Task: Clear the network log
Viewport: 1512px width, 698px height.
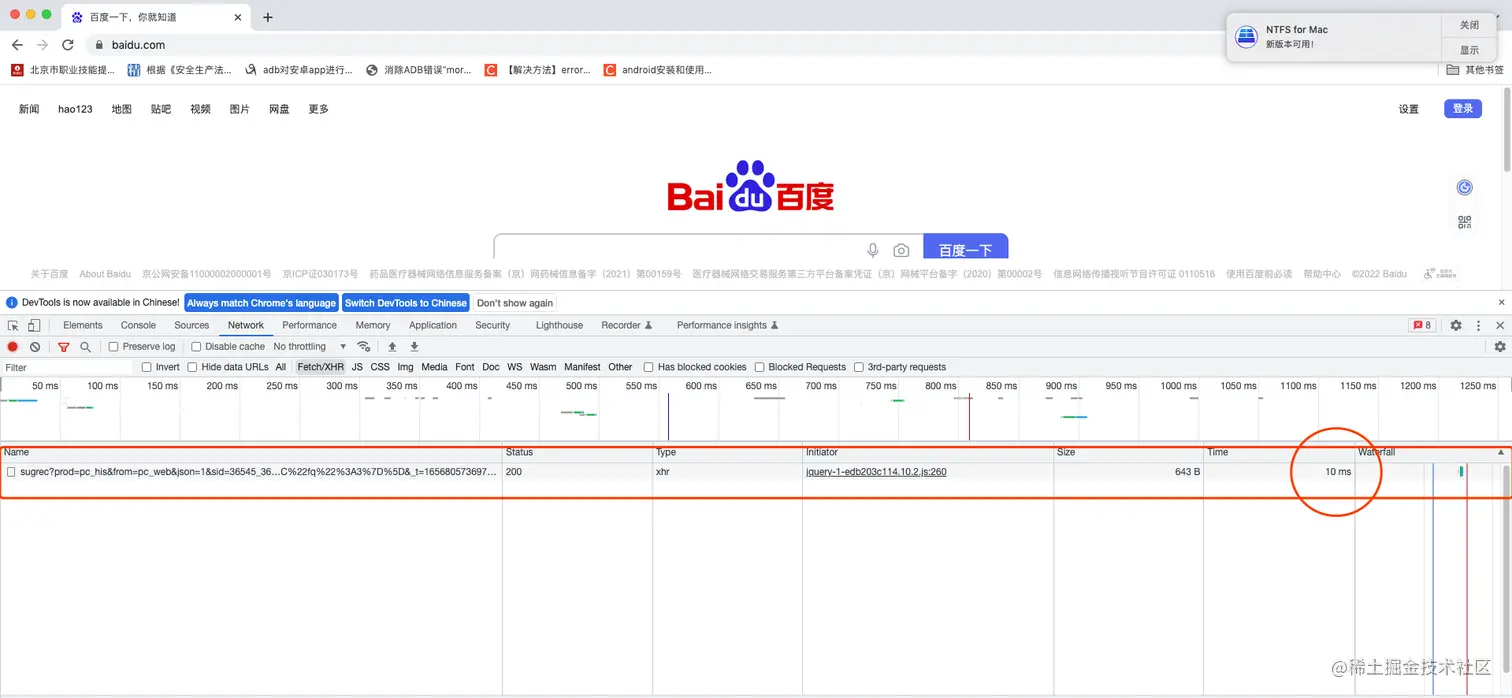Action: (35, 347)
